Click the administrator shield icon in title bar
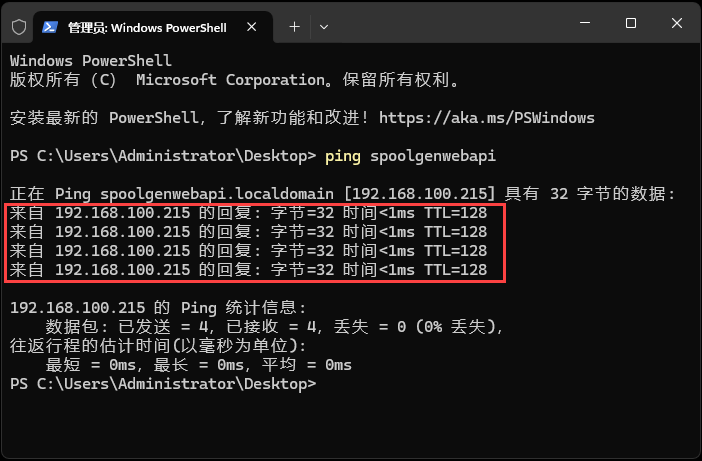This screenshot has width=702, height=461. tap(18, 25)
